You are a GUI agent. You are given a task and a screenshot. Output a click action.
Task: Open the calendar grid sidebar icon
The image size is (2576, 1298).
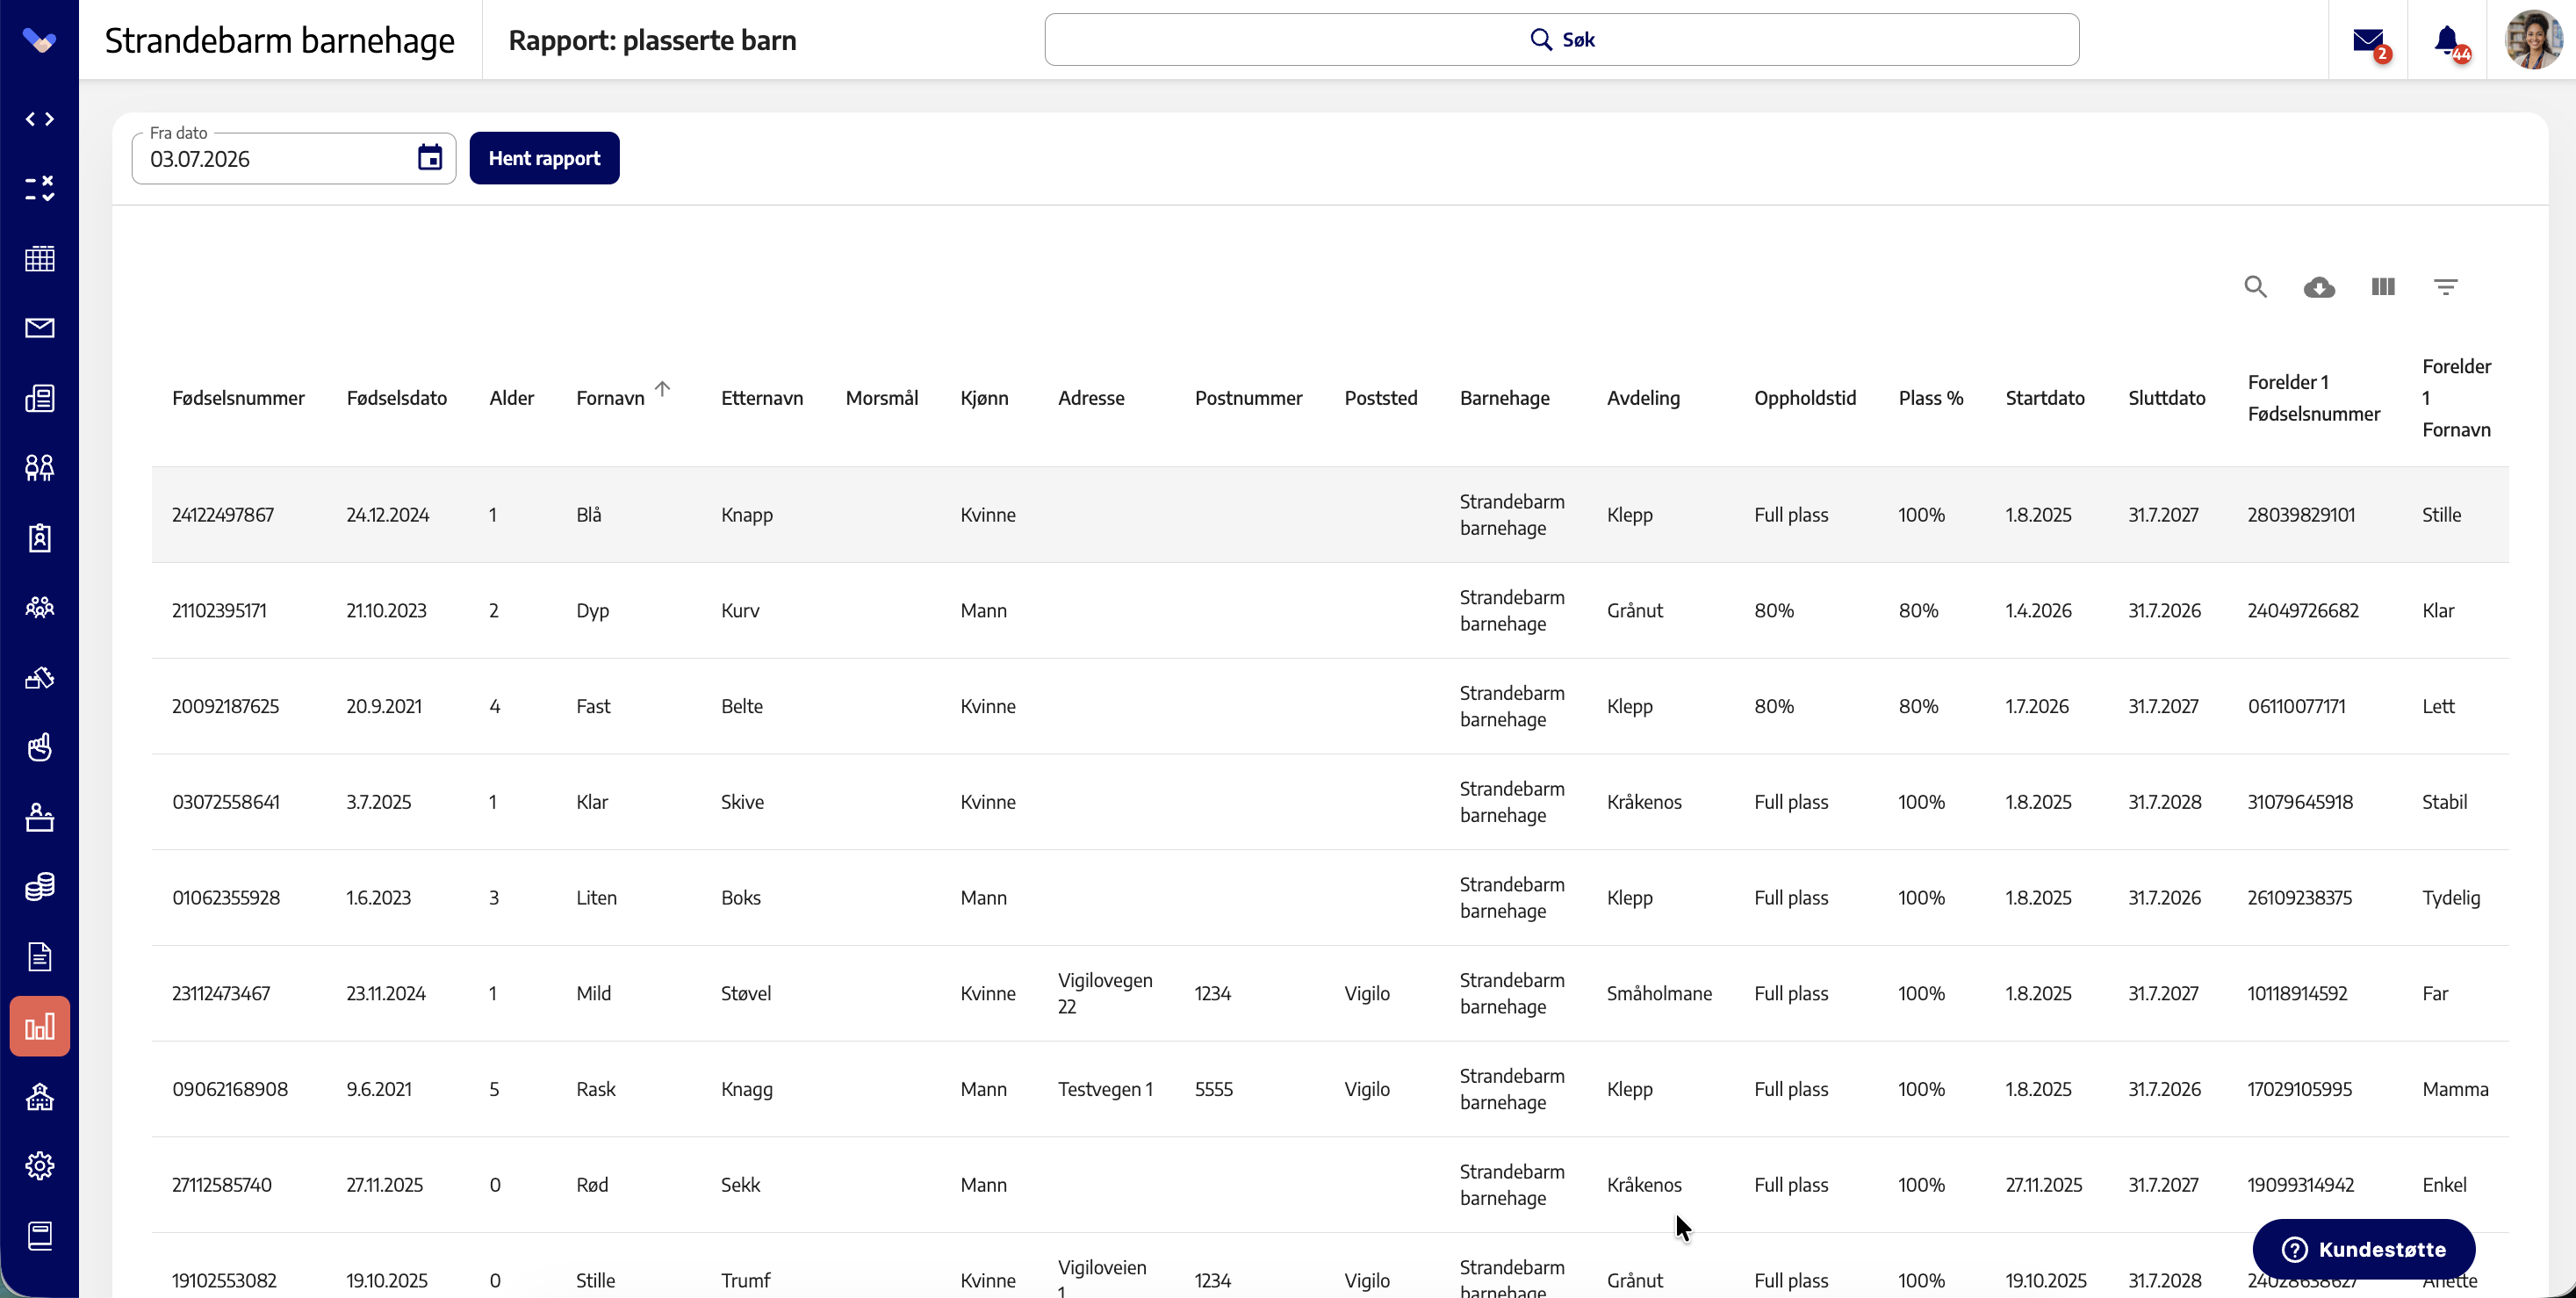[x=40, y=258]
